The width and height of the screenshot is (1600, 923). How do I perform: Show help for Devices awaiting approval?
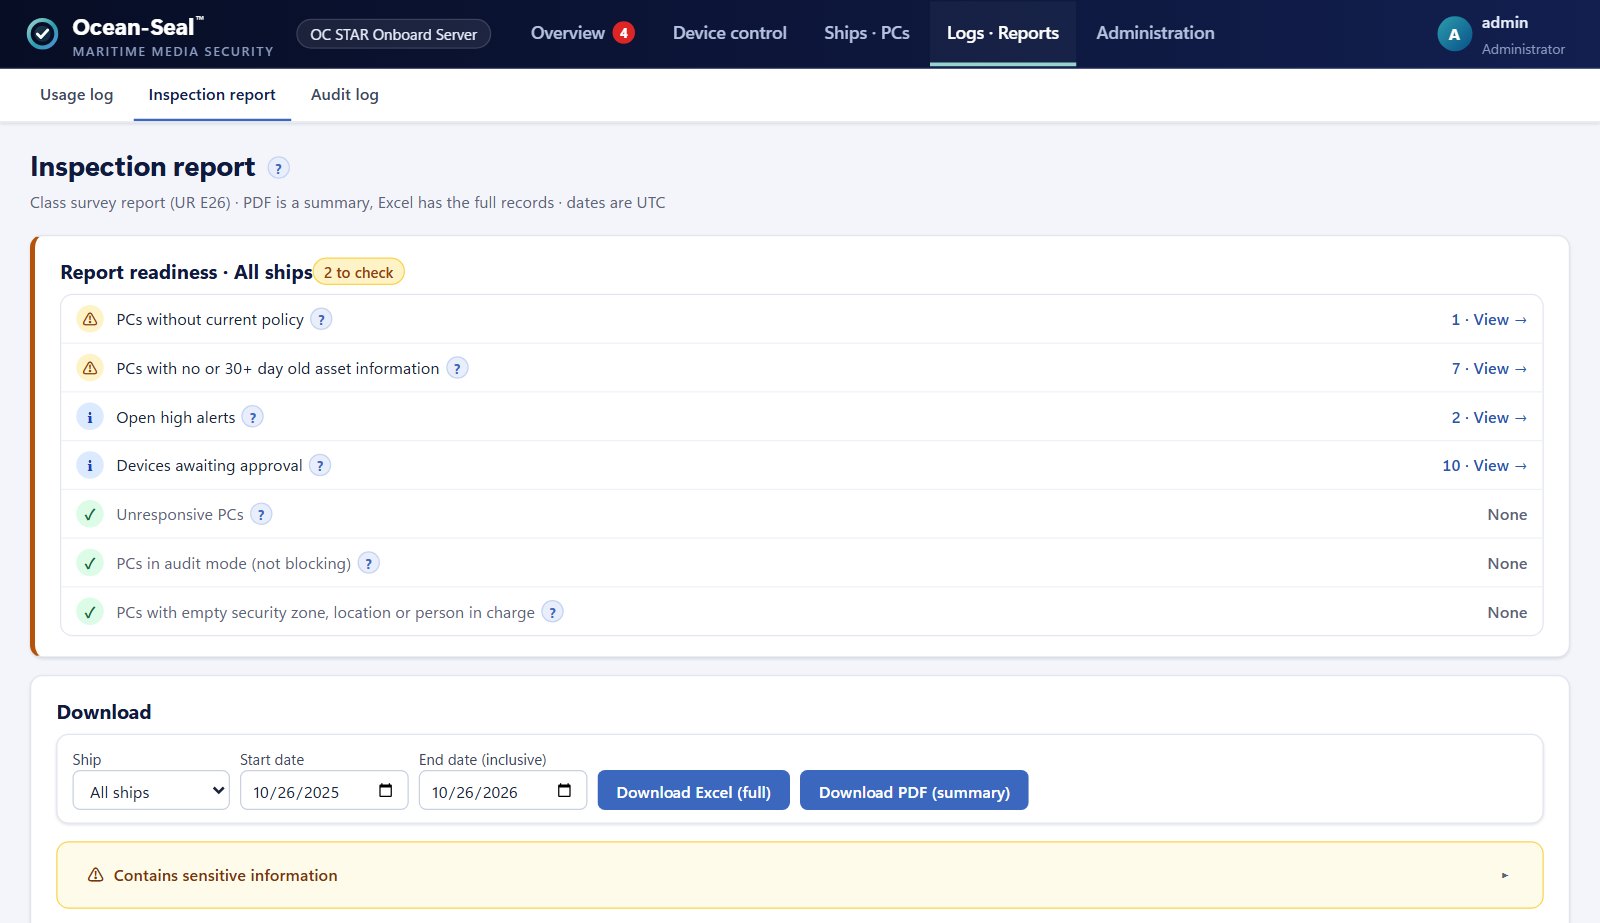coord(320,465)
